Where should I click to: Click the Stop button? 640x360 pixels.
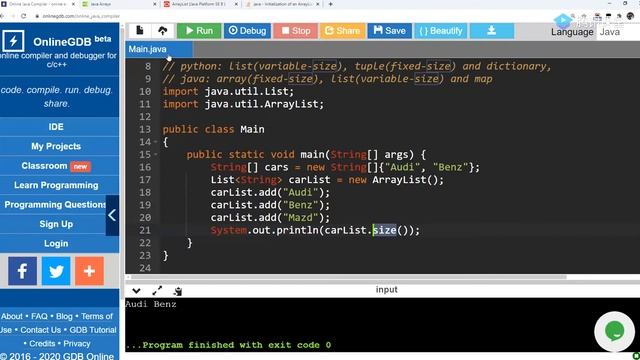pyautogui.click(x=296, y=31)
